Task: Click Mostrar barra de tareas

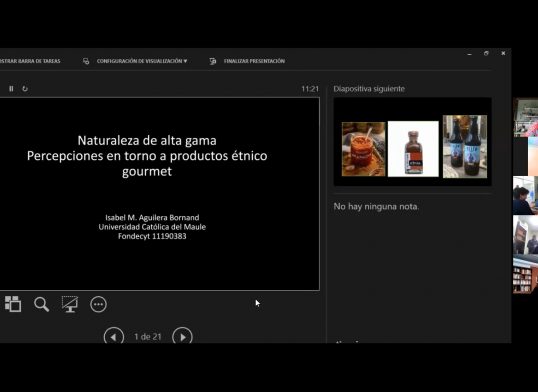Action: coord(30,61)
